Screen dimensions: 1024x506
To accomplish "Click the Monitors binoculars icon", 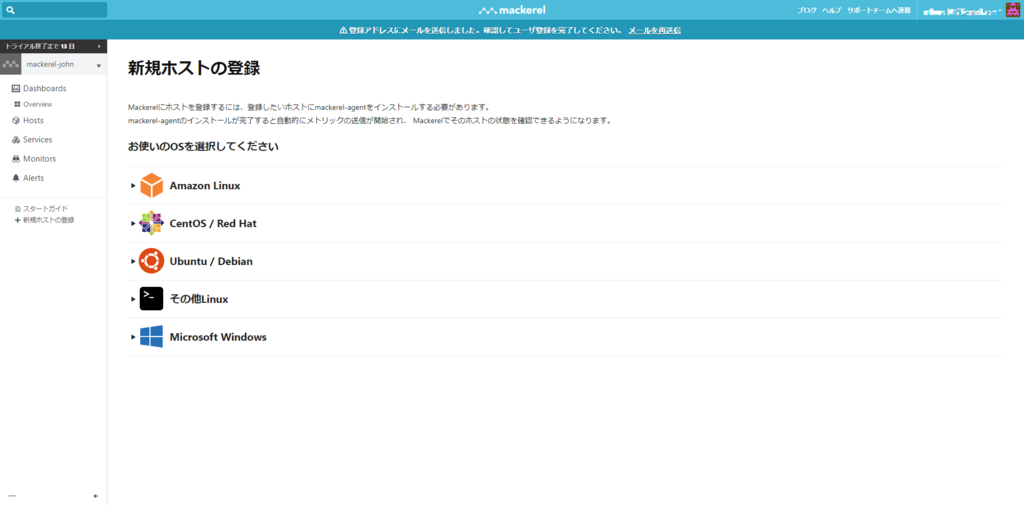I will [x=16, y=159].
